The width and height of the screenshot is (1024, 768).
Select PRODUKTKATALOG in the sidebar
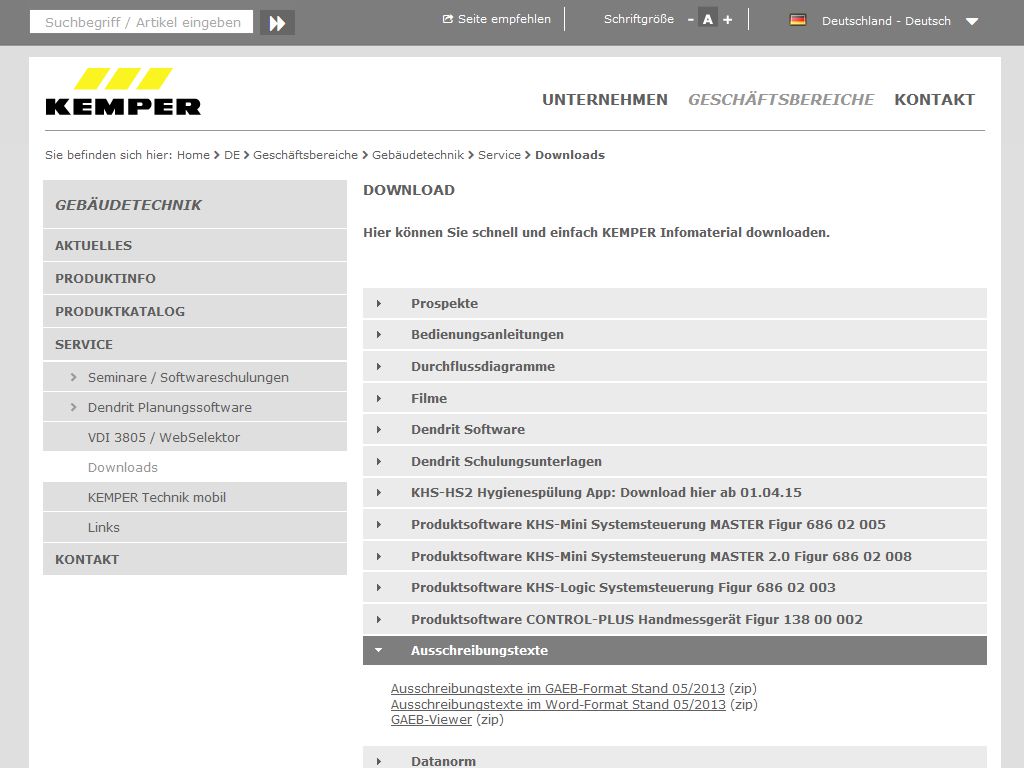pos(195,312)
